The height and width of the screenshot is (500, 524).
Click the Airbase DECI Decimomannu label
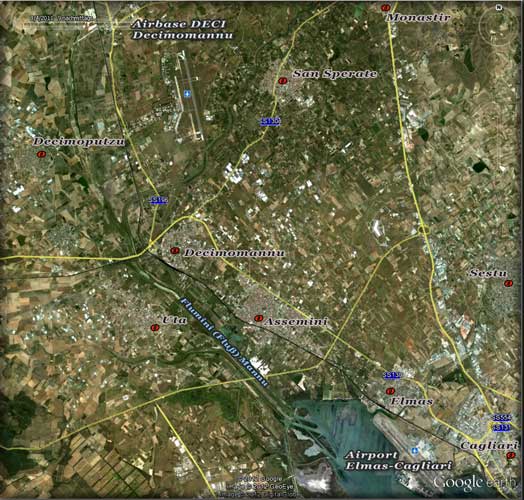pyautogui.click(x=182, y=29)
